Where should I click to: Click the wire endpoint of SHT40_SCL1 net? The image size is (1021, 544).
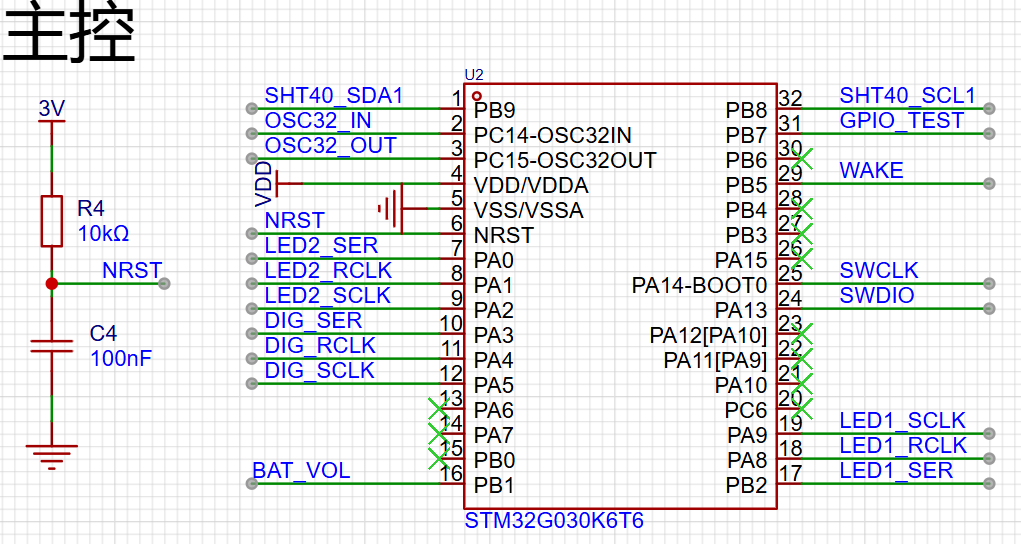pos(989,109)
